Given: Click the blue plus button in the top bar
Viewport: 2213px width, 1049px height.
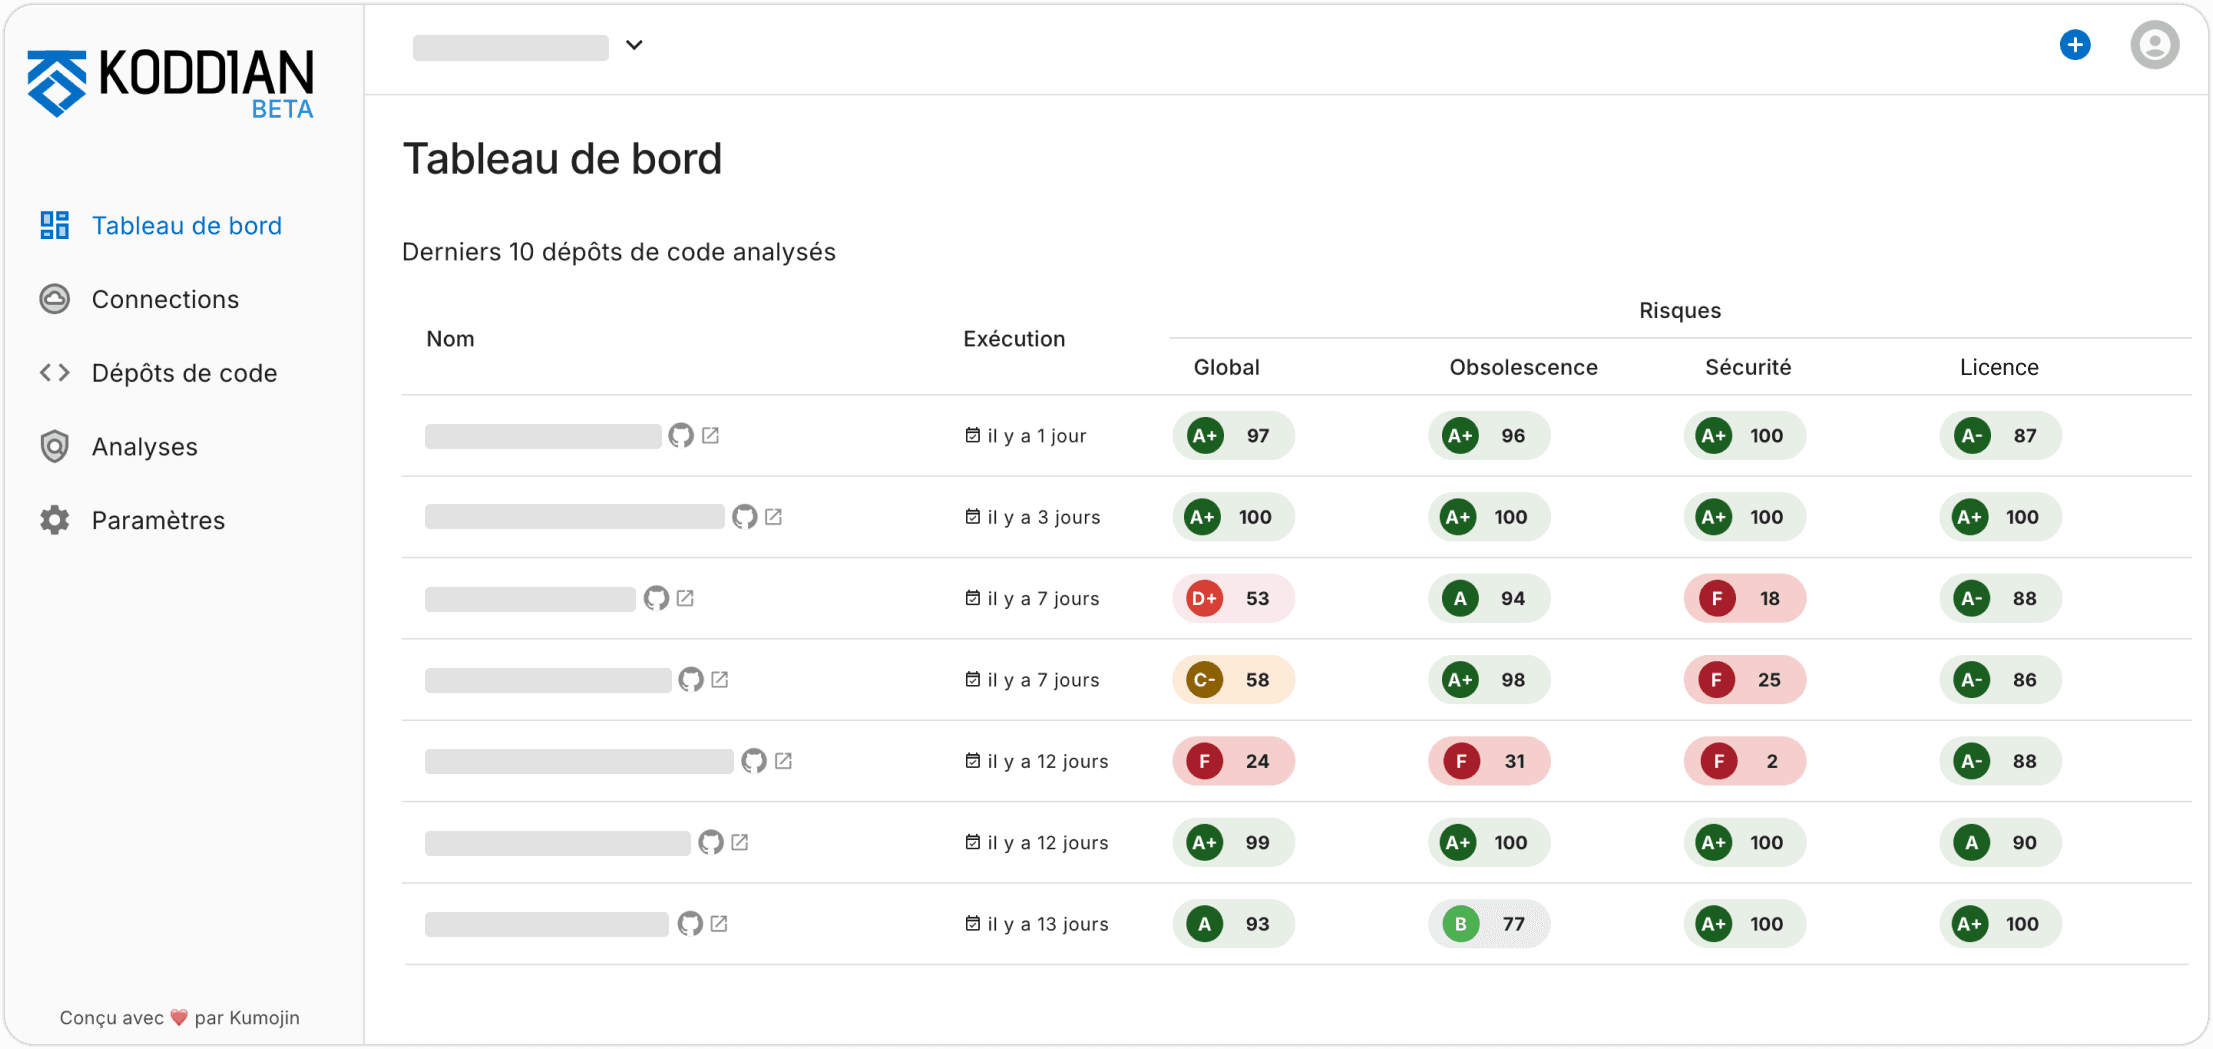Looking at the screenshot, I should pos(2075,44).
